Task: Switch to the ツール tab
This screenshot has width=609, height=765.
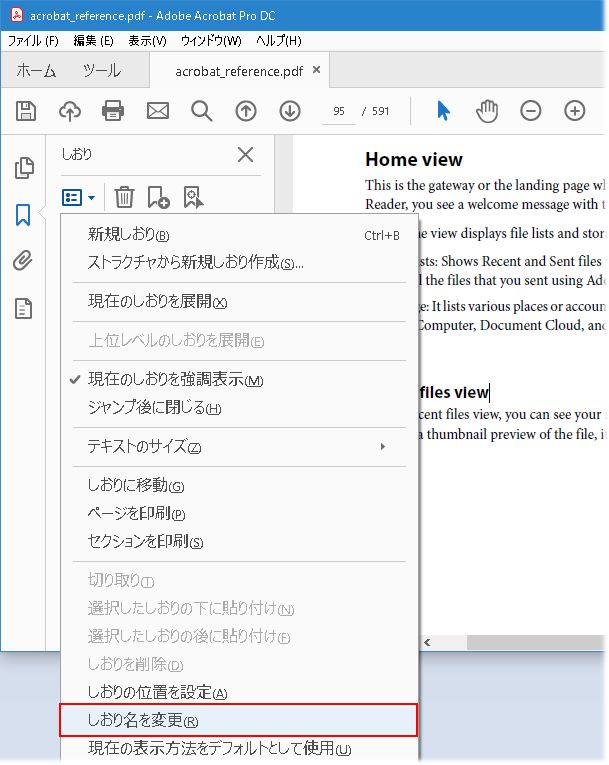Action: [x=102, y=71]
